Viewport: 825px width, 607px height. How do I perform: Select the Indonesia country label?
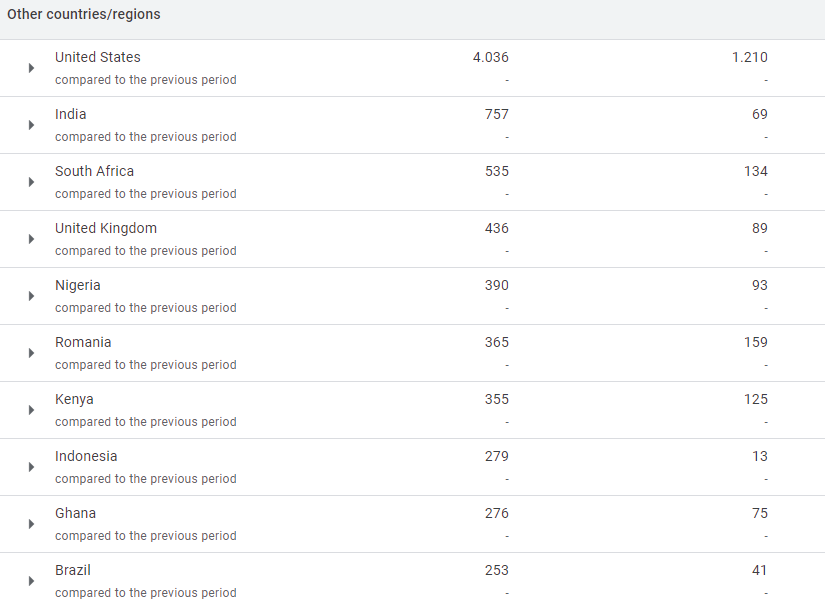tap(86, 456)
